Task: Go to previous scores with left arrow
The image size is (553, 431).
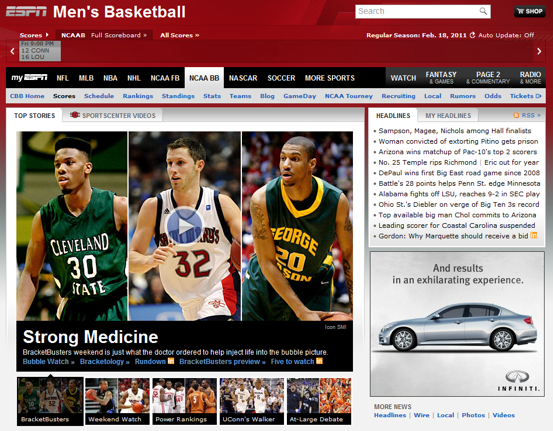Action: 12,51
